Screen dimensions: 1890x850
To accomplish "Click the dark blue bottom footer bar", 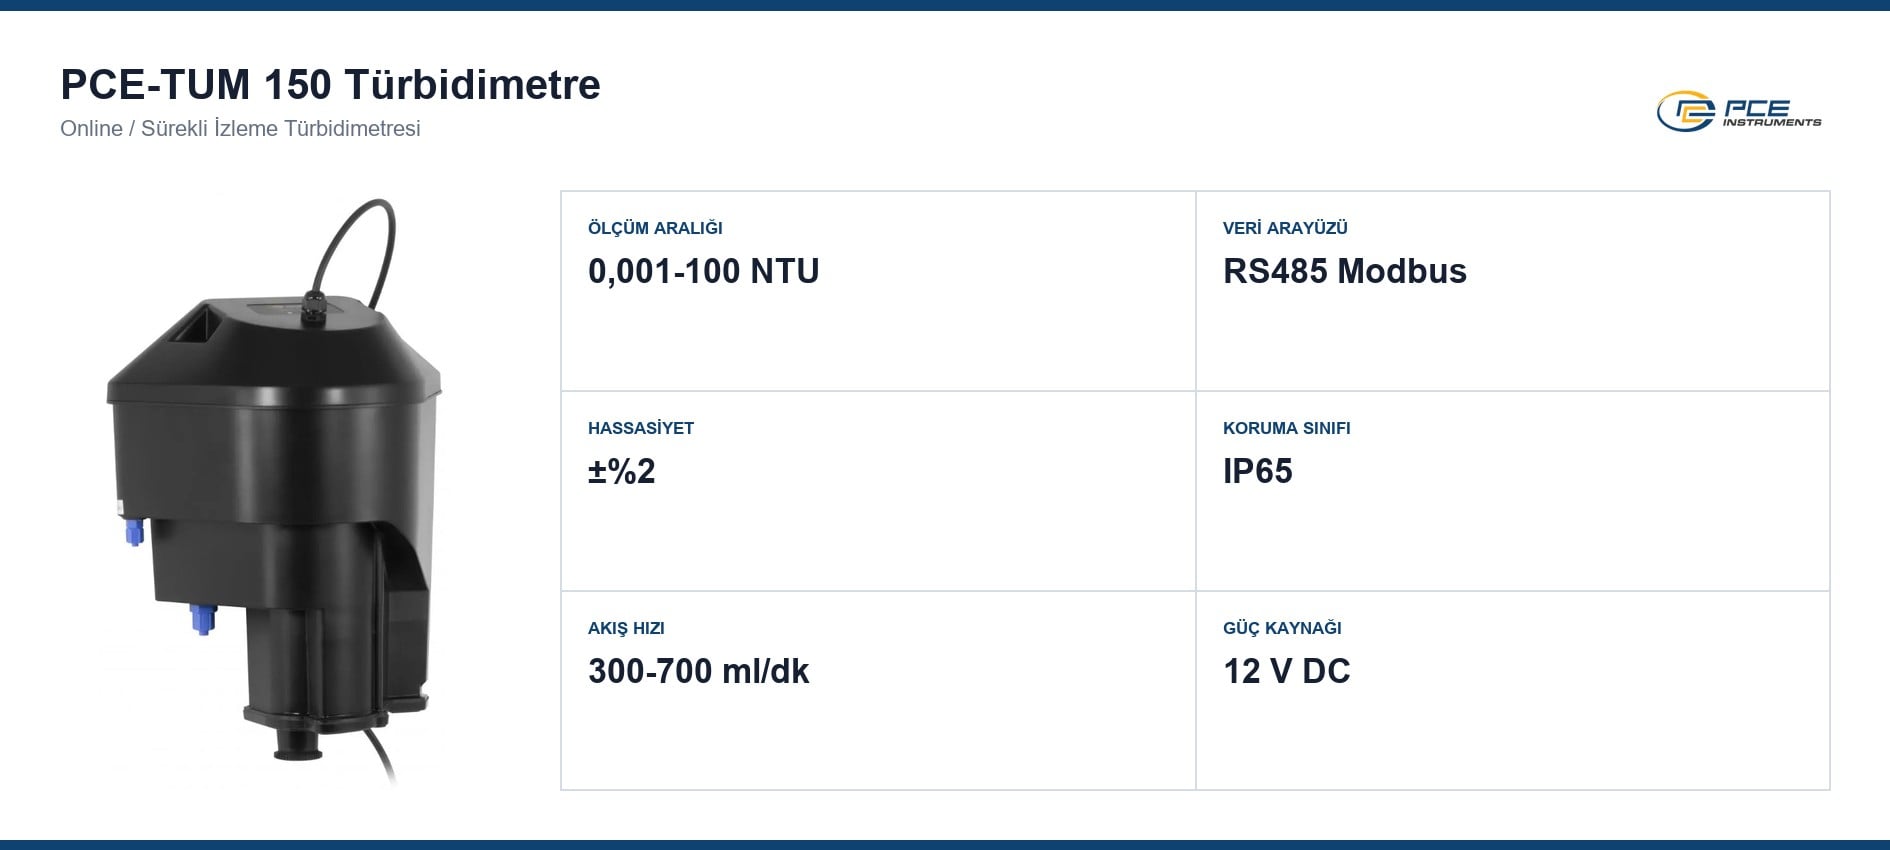I will 945,845.
